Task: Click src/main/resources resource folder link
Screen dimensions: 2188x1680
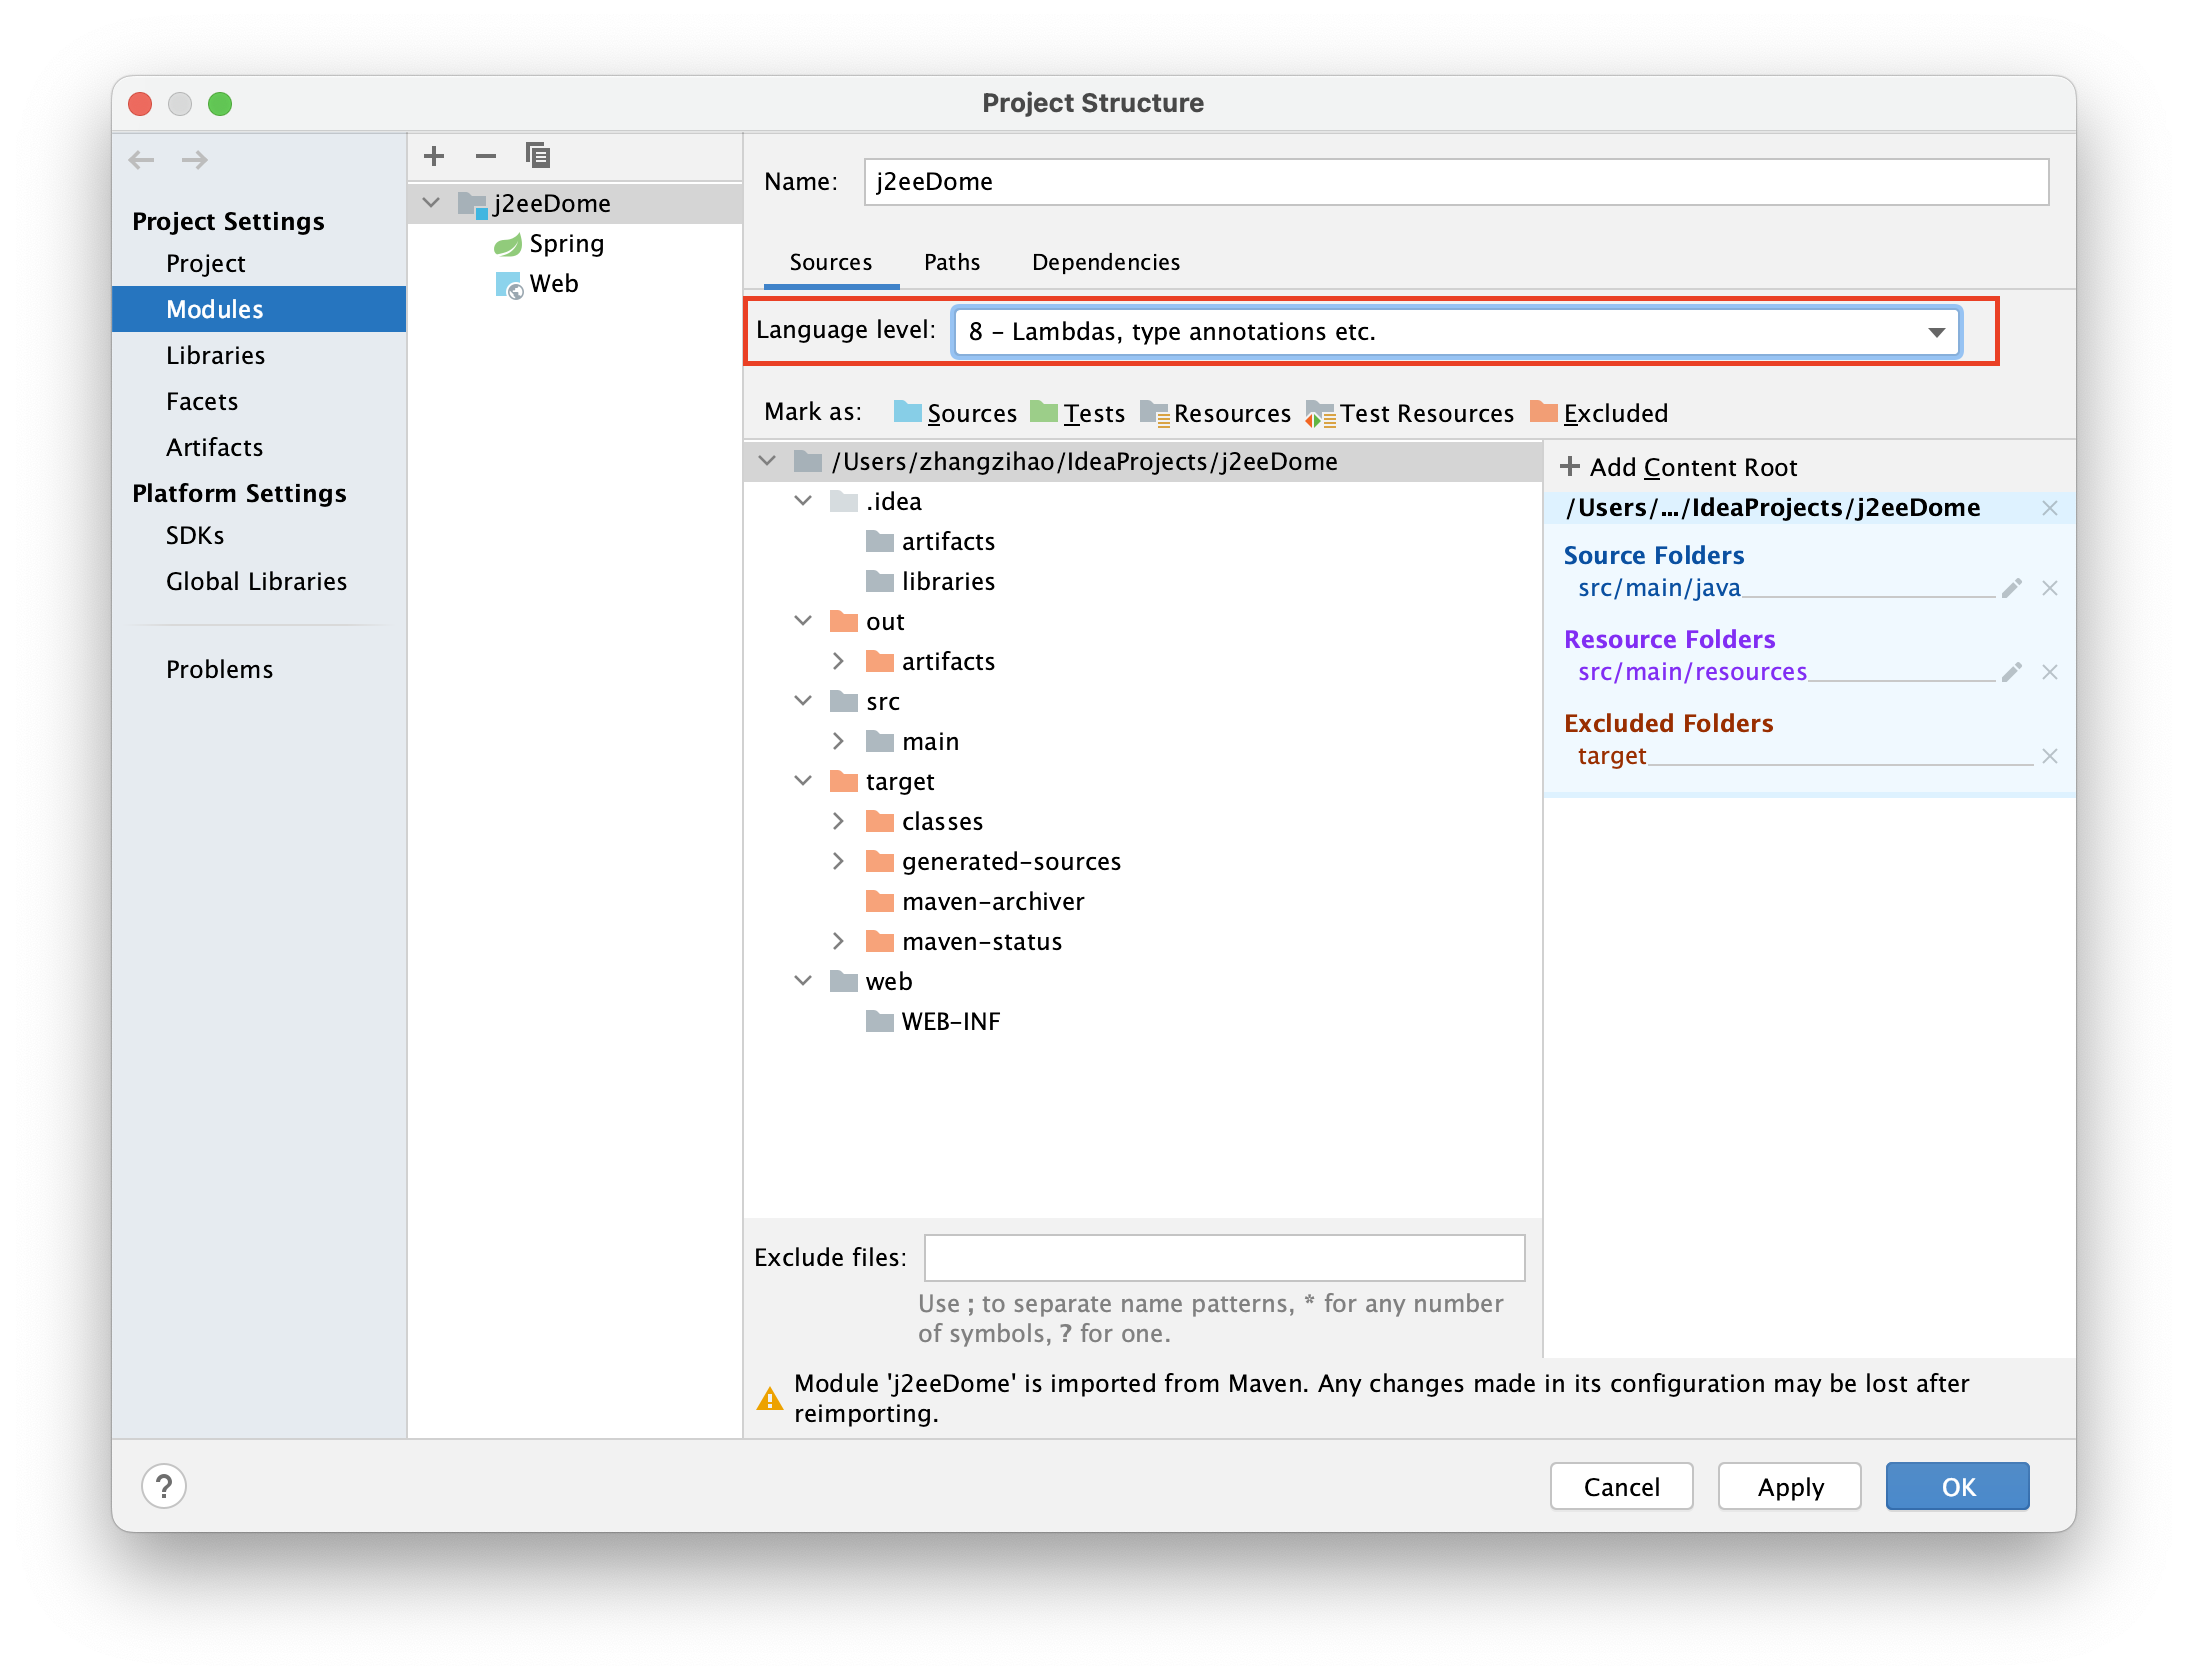Action: pos(1692,672)
